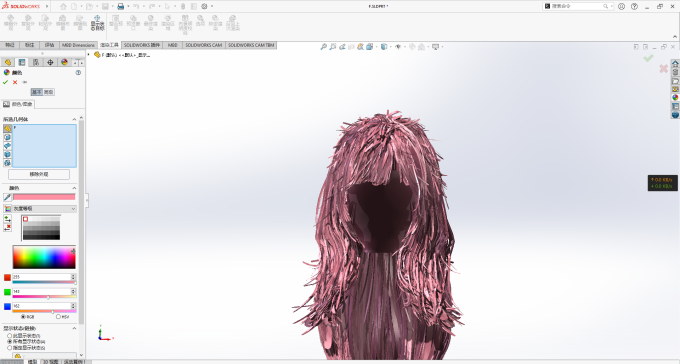Open the 3D Views bottom tab
Viewport: 680px width, 364px height.
point(50,361)
